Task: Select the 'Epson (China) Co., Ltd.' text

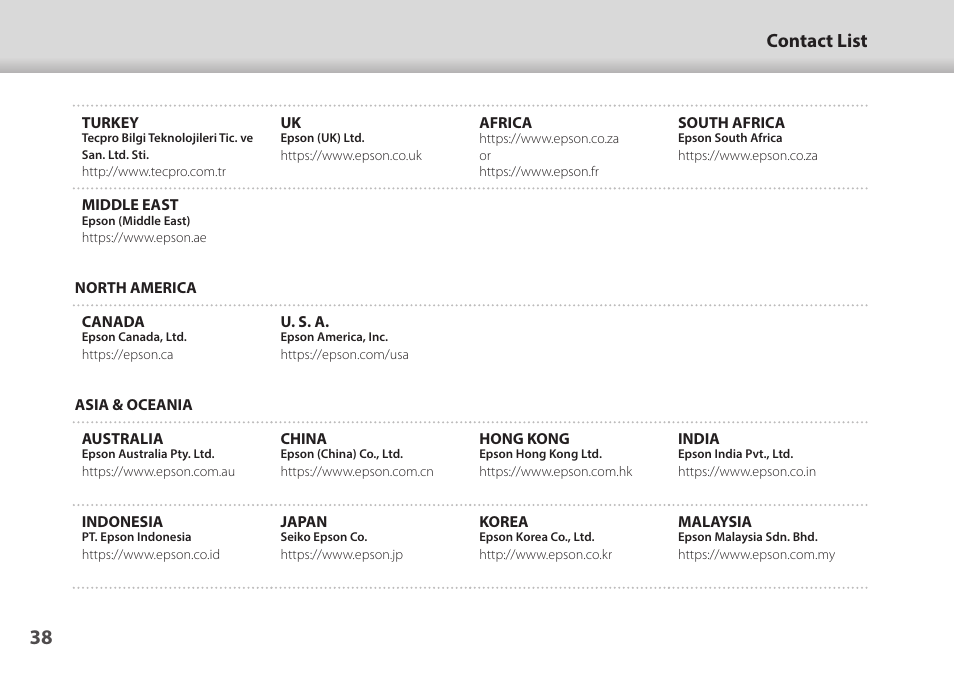Action: tap(342, 454)
